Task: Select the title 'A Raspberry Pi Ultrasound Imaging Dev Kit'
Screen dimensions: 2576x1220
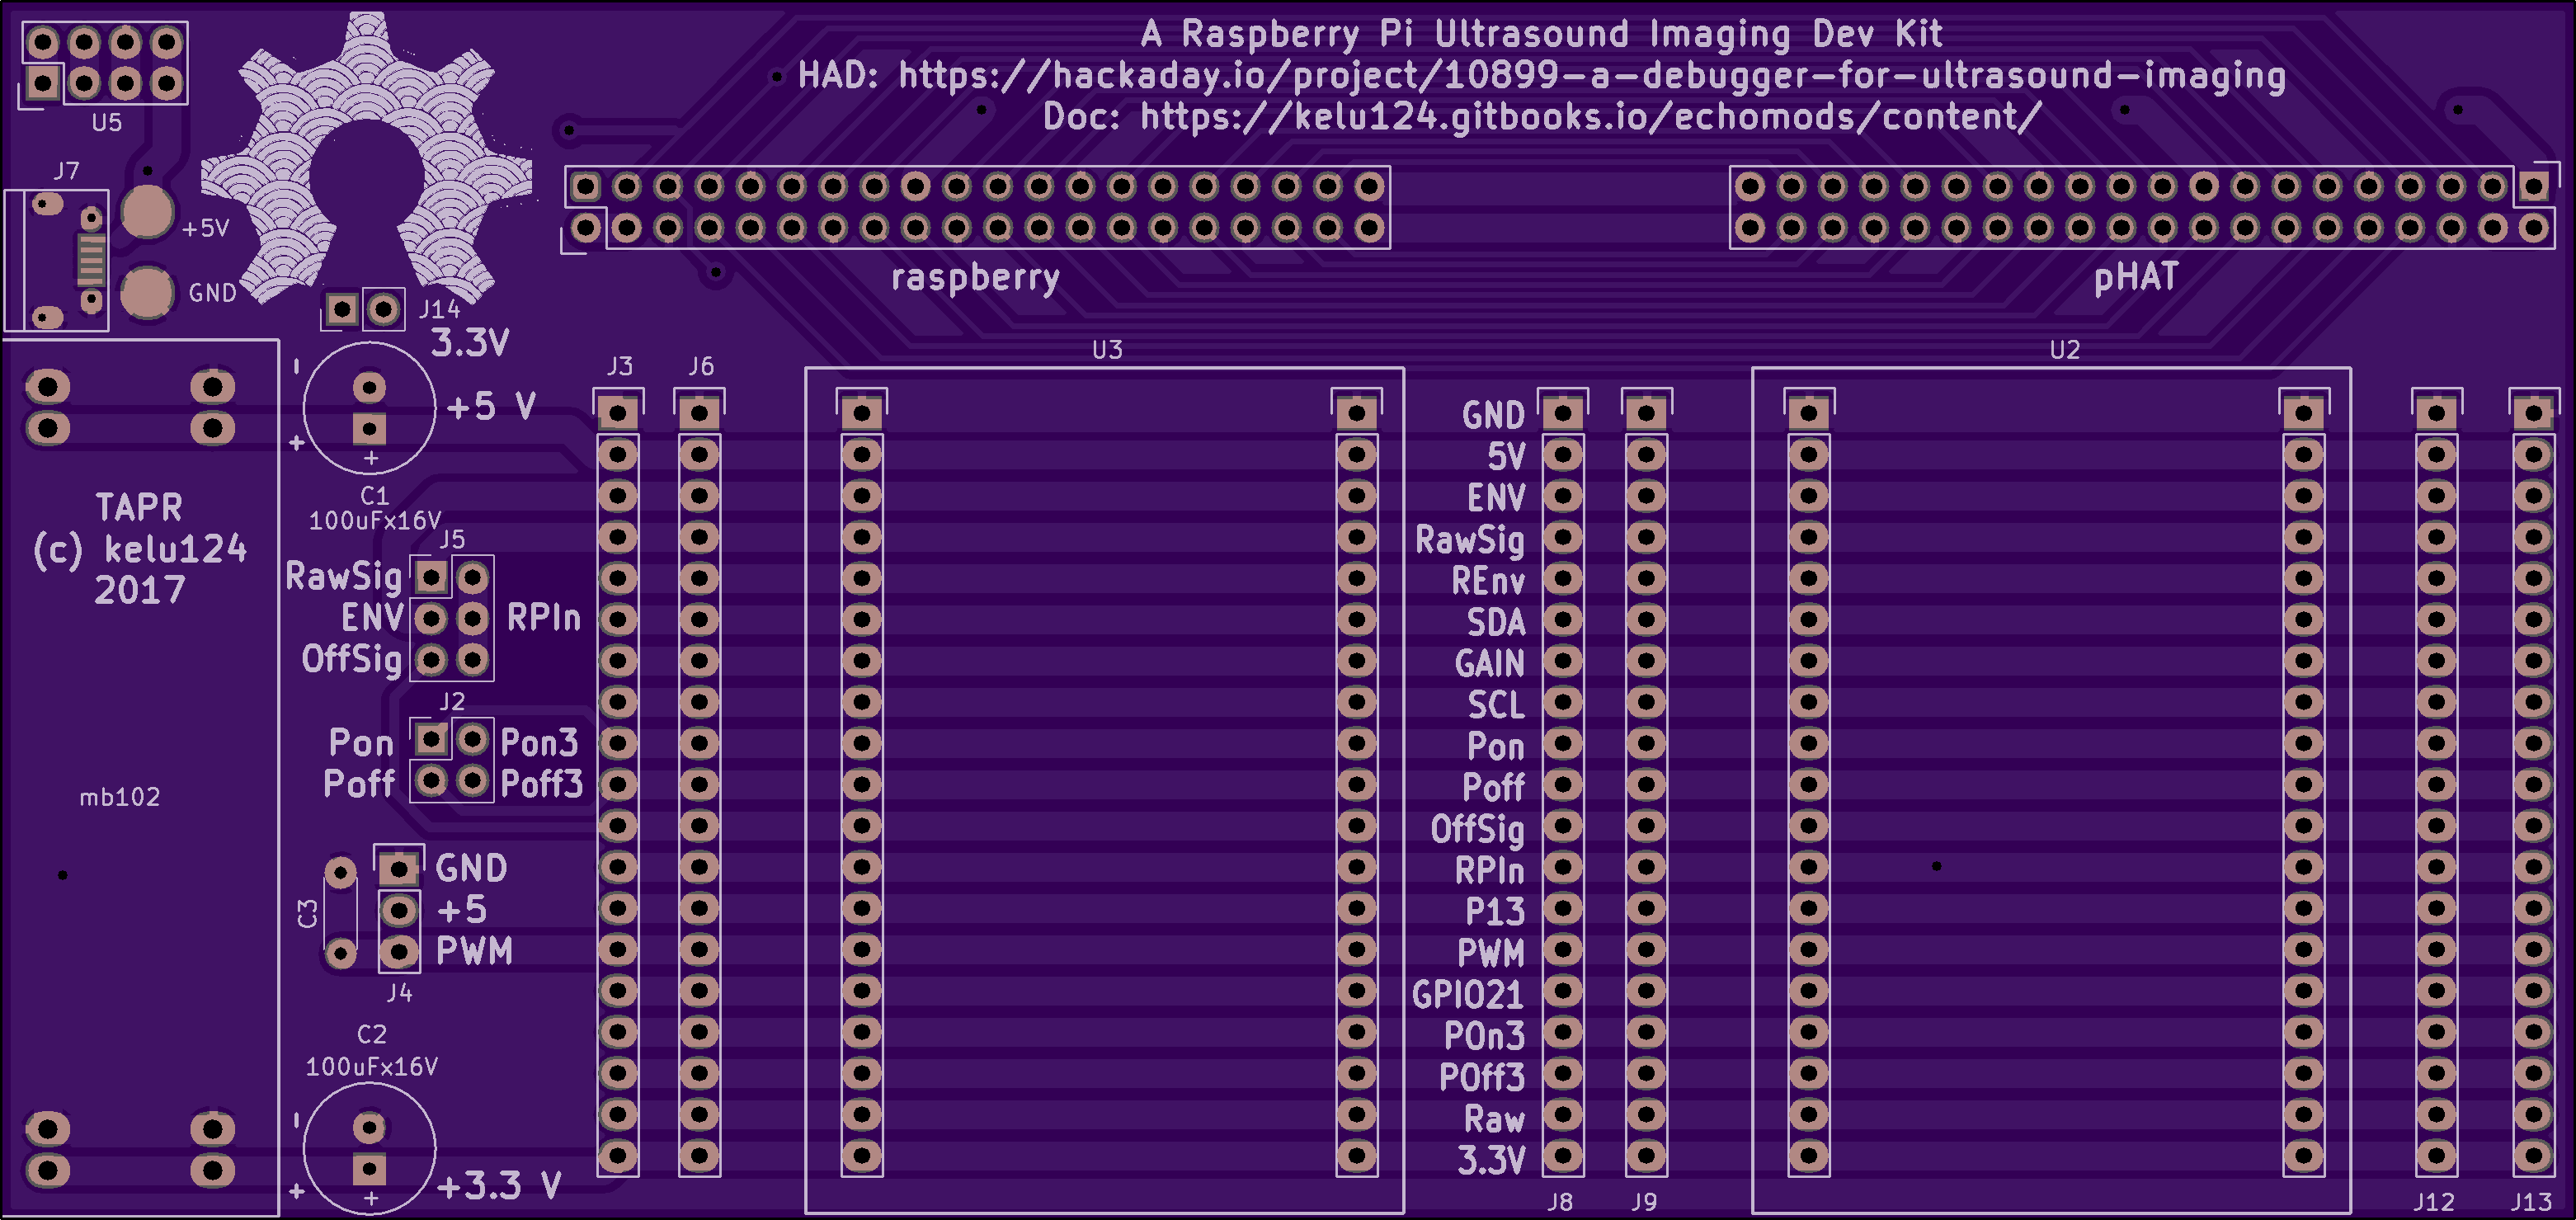Action: [1541, 34]
